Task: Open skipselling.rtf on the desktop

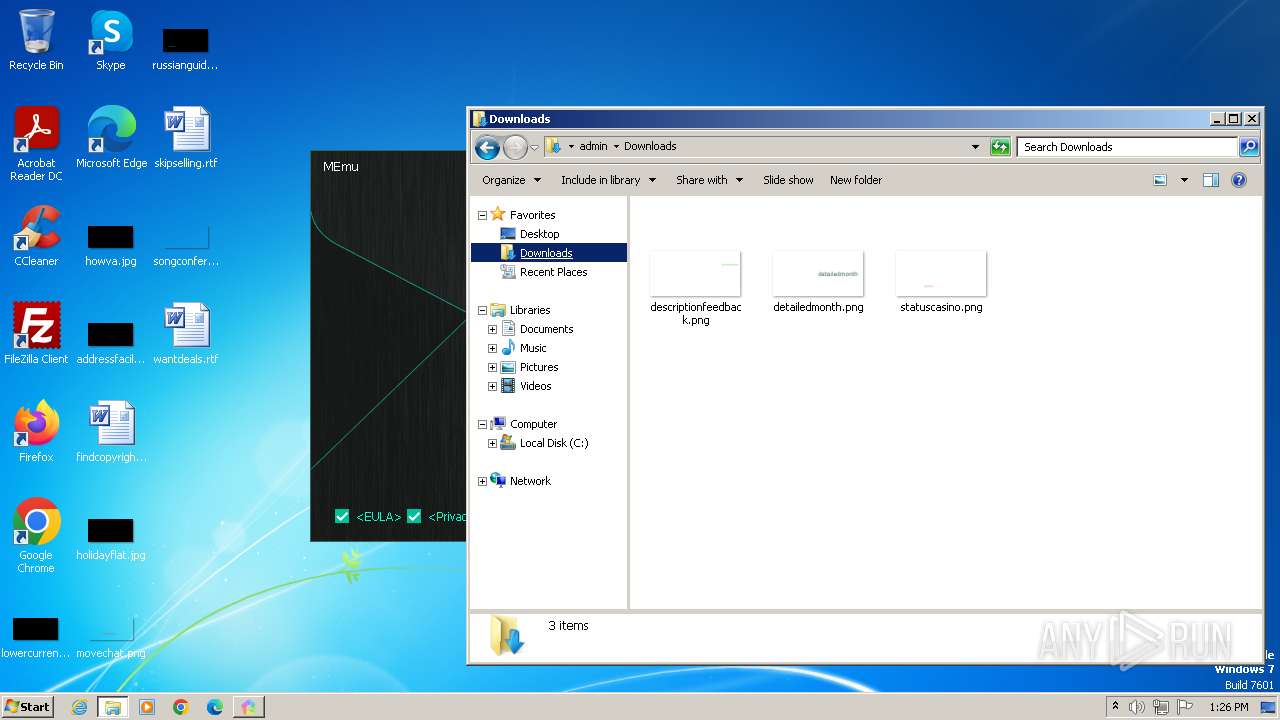Action: pyautogui.click(x=186, y=138)
